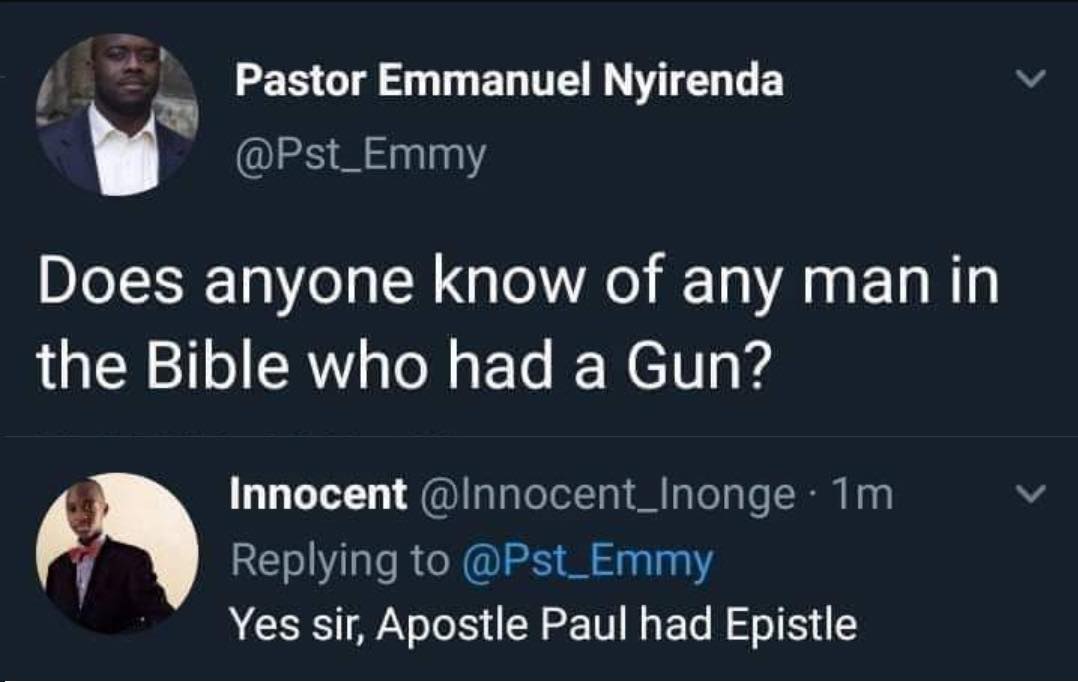Image resolution: width=1078 pixels, height=682 pixels.
Task: Visit the Pastor Emmanuel Nyirenda display name
Action: 509,80
